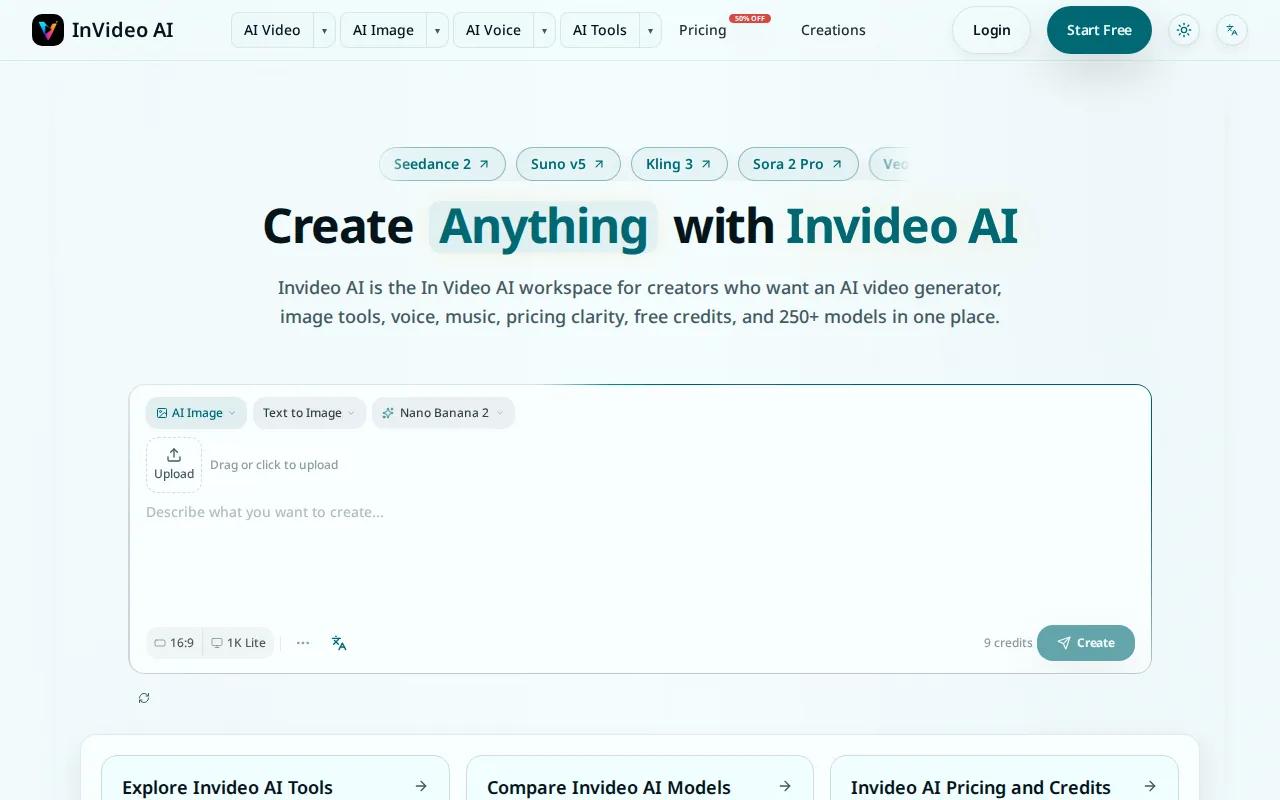This screenshot has height=800, width=1280.
Task: Expand the AI Tools dropdown arrow
Action: 650,30
